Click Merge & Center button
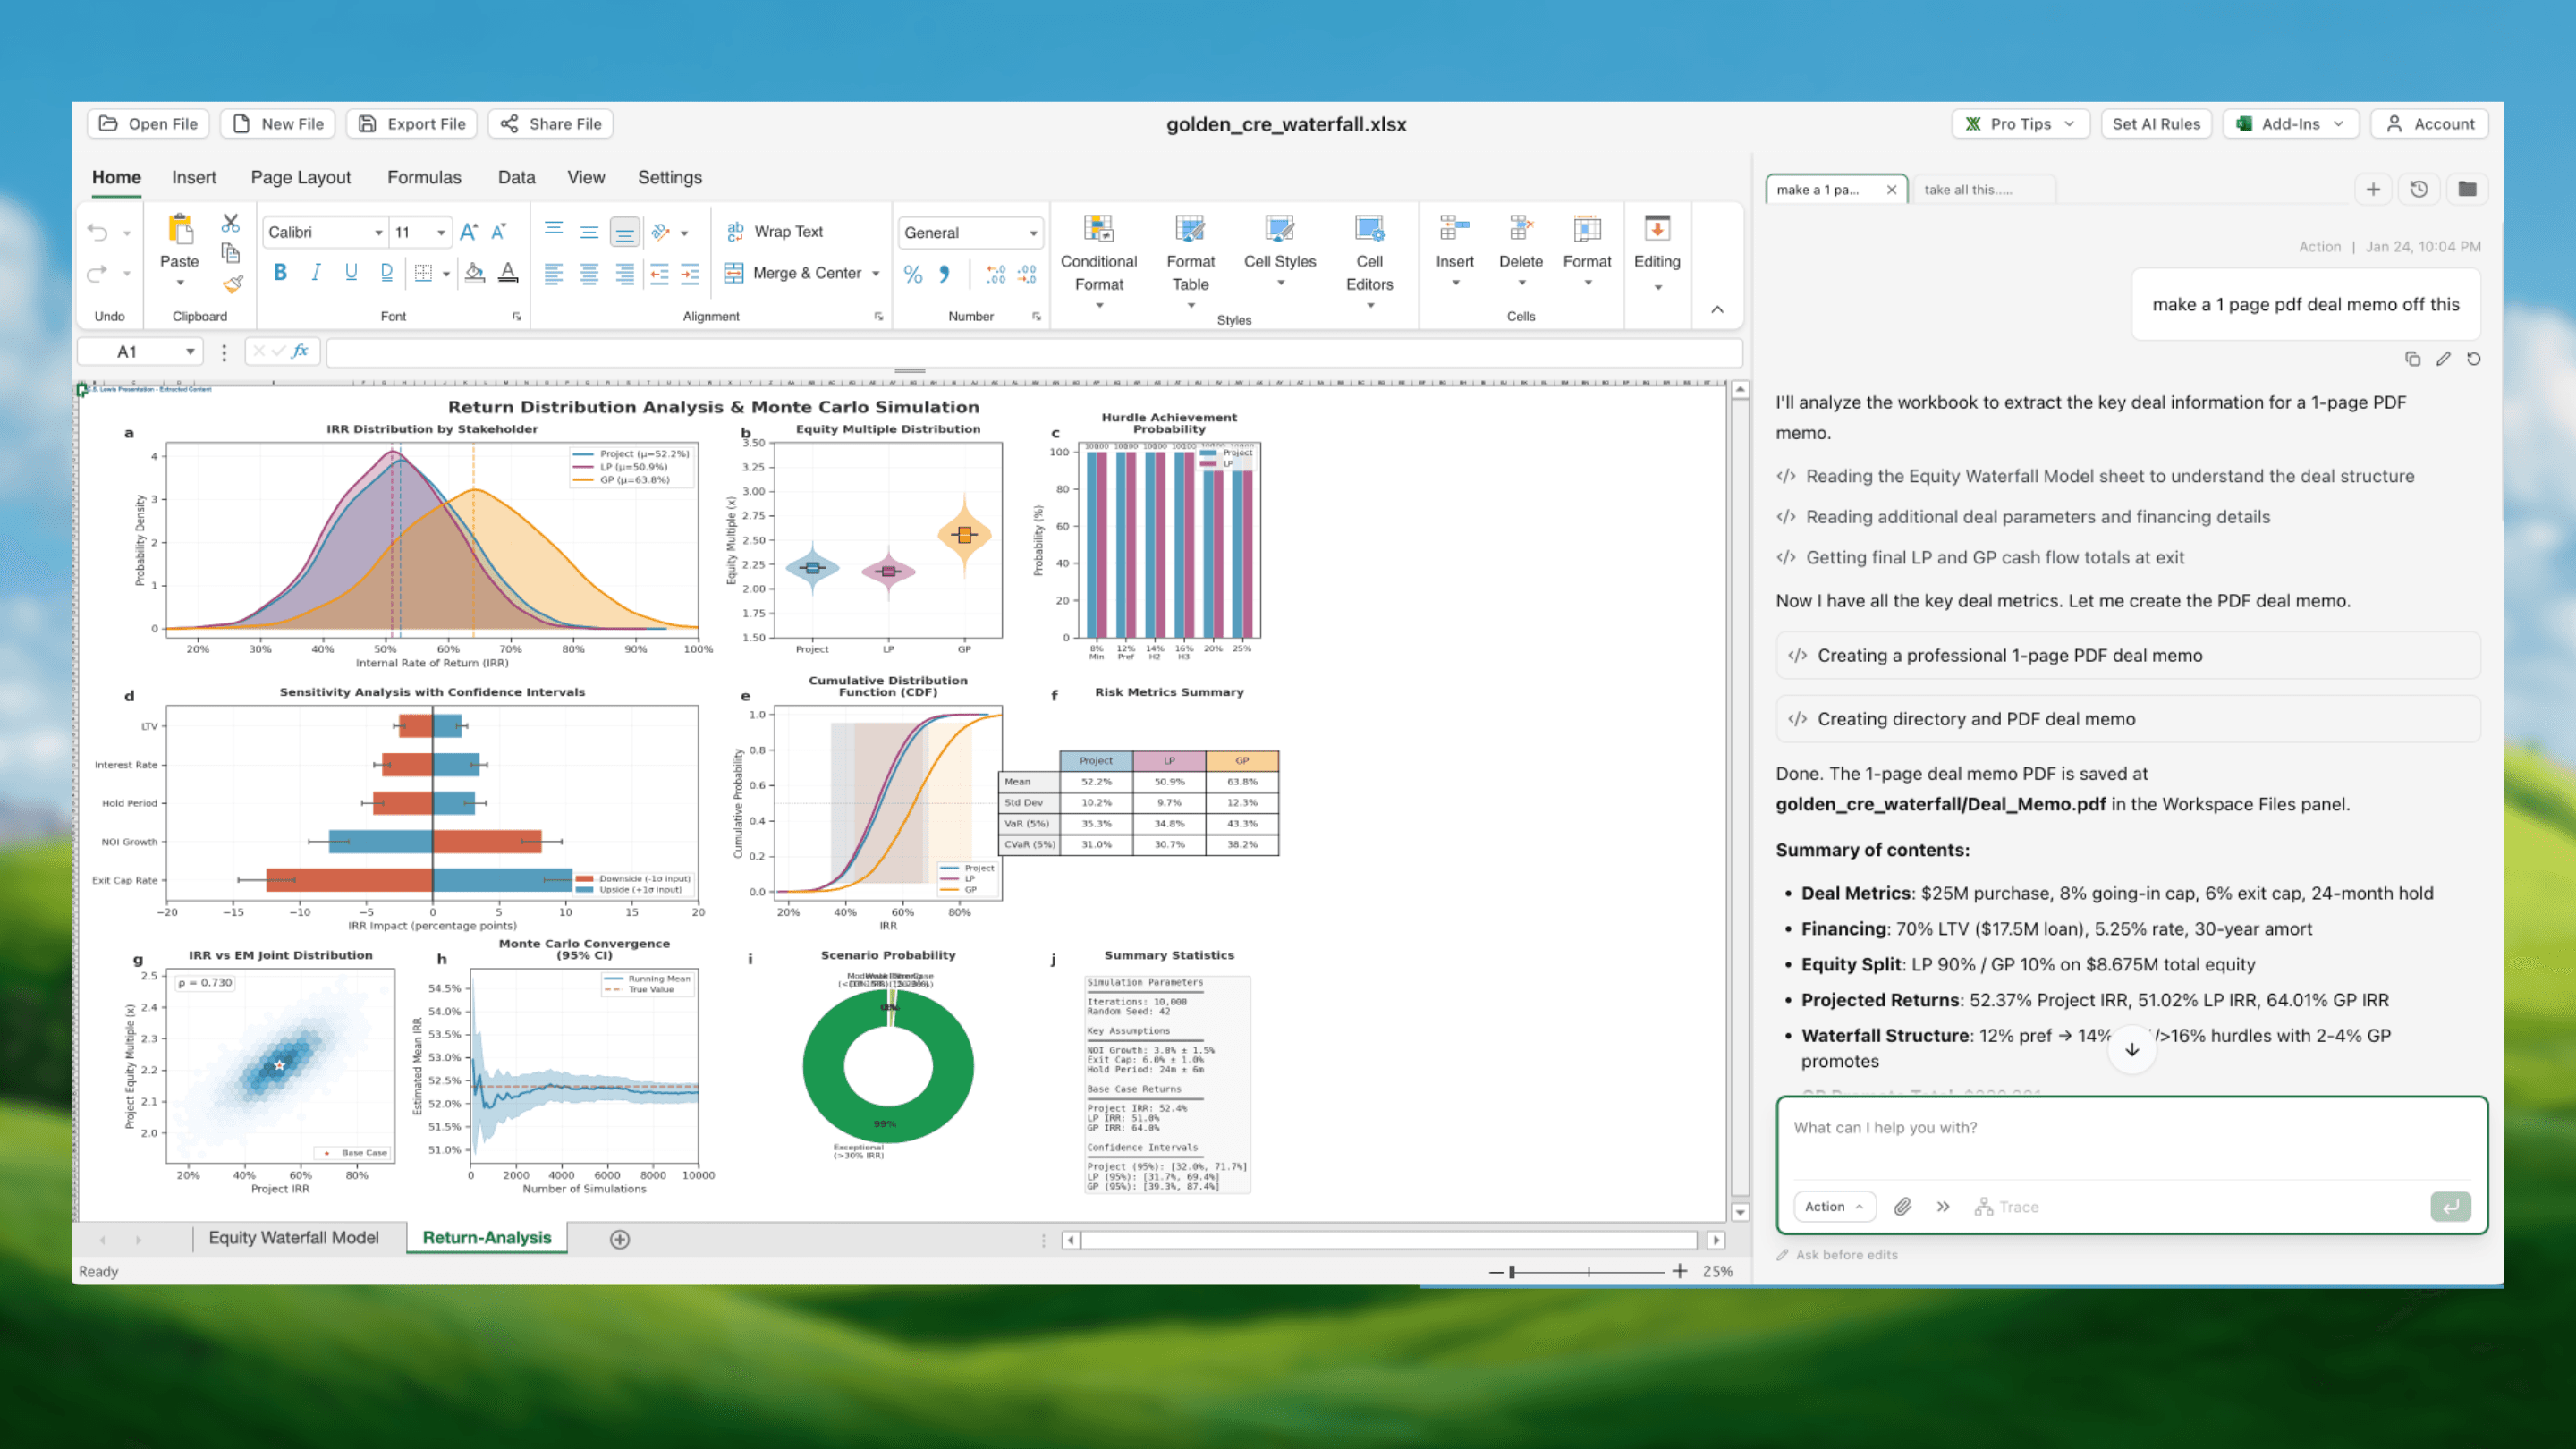The height and width of the screenshot is (1449, 2576). (x=792, y=273)
